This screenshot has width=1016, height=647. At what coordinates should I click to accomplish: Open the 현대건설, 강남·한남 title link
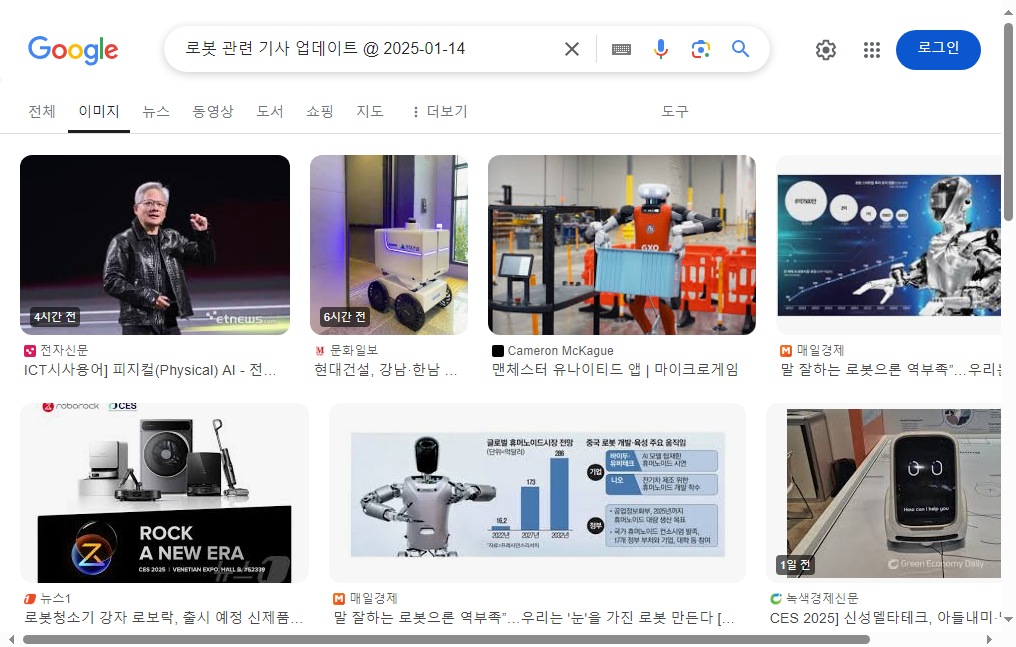(x=386, y=370)
